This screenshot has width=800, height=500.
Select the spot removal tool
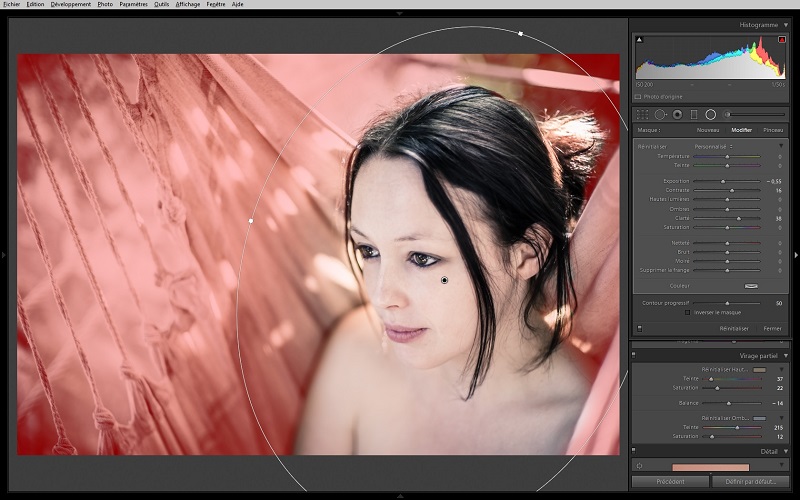pyautogui.click(x=660, y=115)
